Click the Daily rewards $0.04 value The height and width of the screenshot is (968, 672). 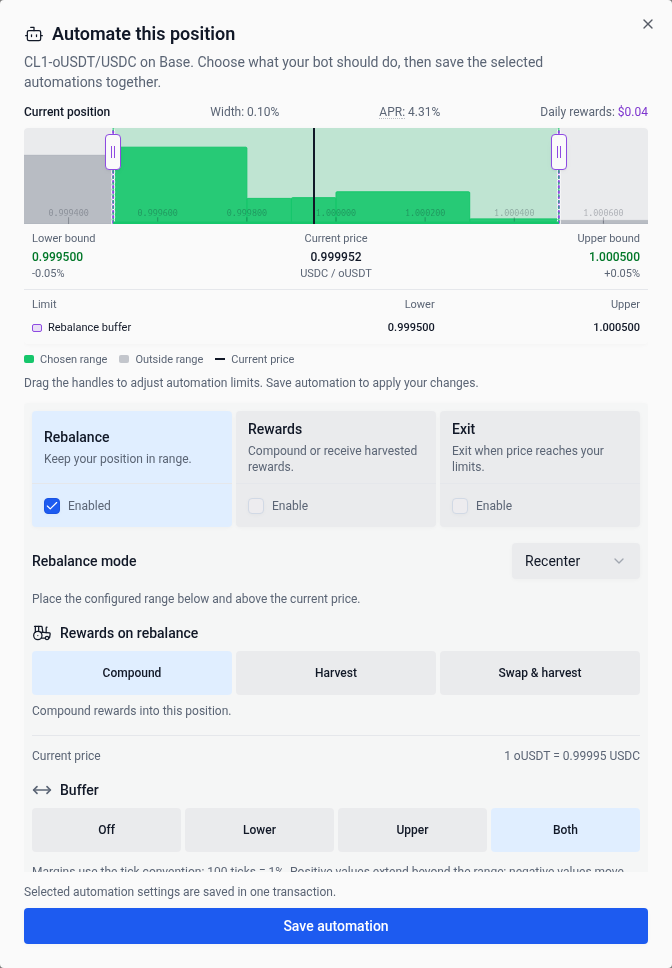(x=633, y=112)
